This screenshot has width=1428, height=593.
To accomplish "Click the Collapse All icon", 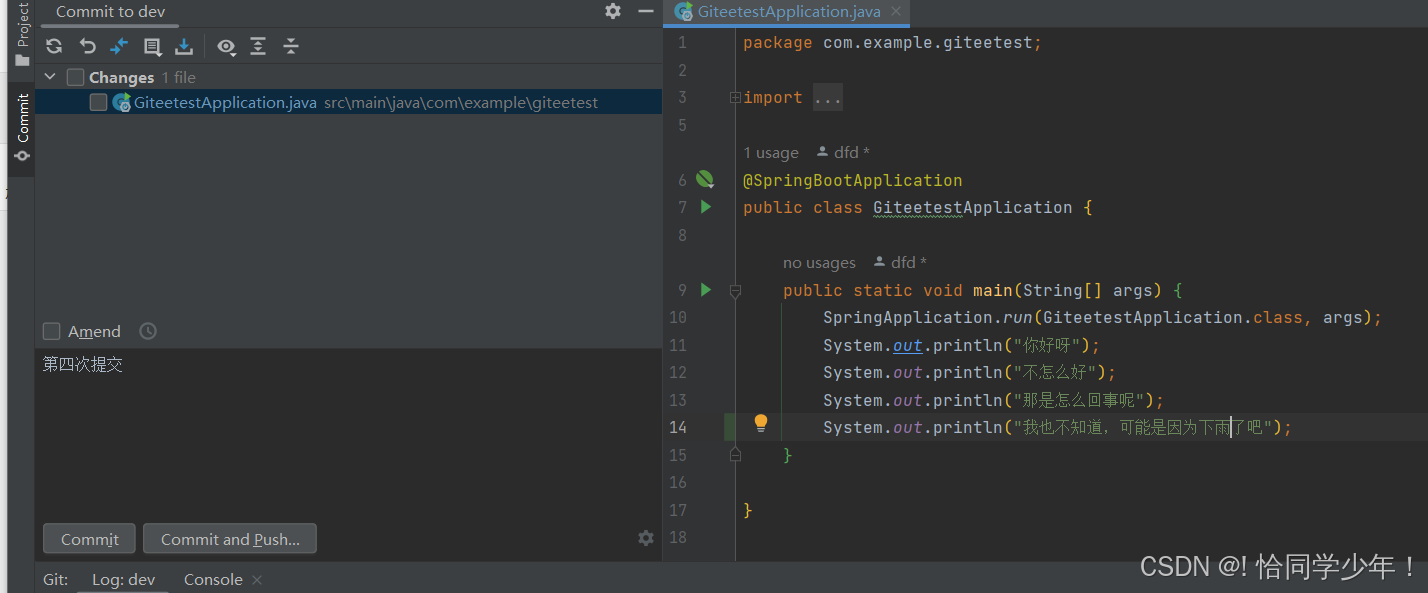I will [291, 46].
